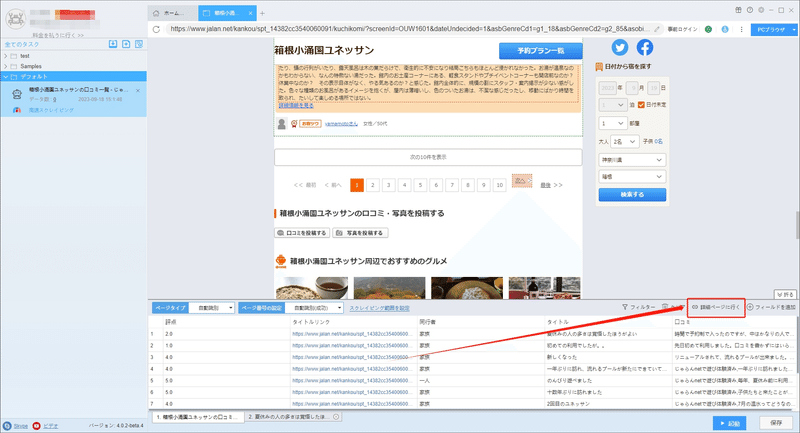This screenshot has height=433, width=800.
Task: Click the user avatar icon
Action: tap(15, 19)
